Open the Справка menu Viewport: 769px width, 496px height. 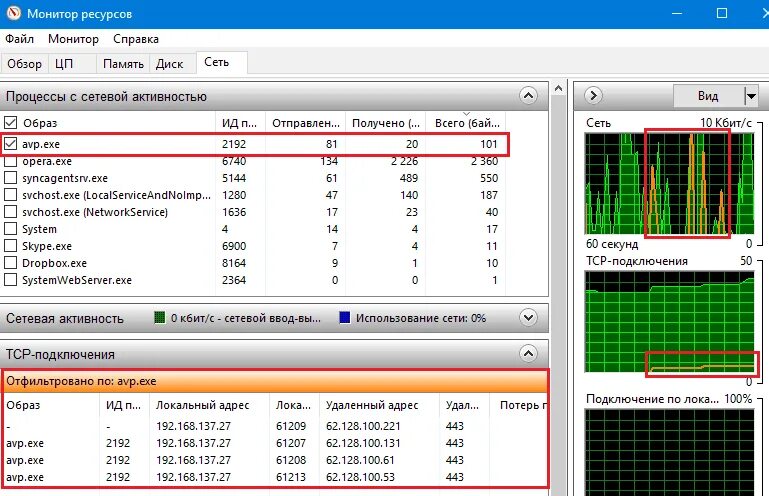click(x=136, y=39)
